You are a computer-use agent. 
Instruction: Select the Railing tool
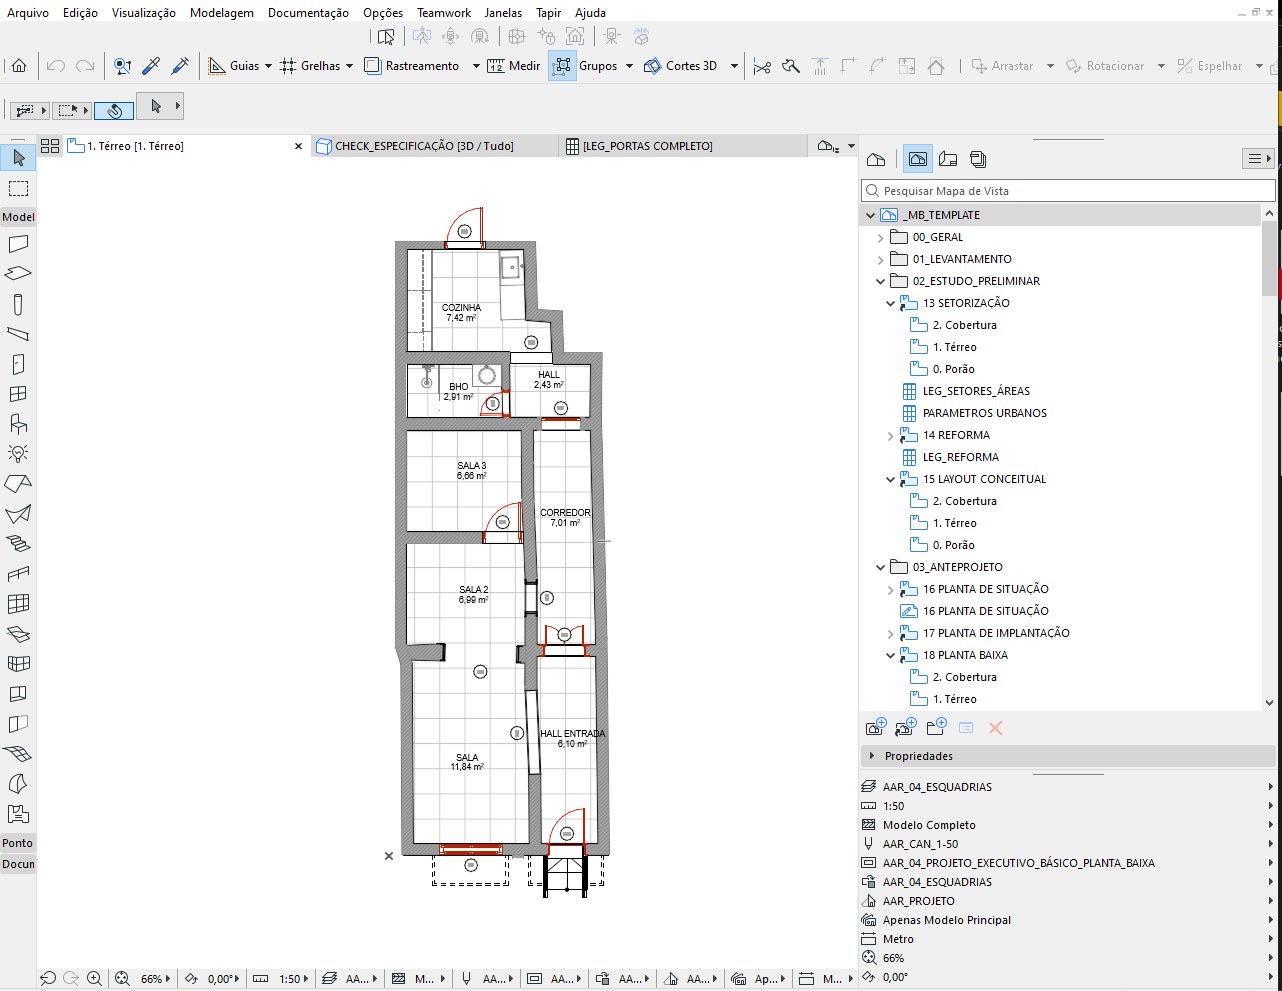pyautogui.click(x=18, y=574)
